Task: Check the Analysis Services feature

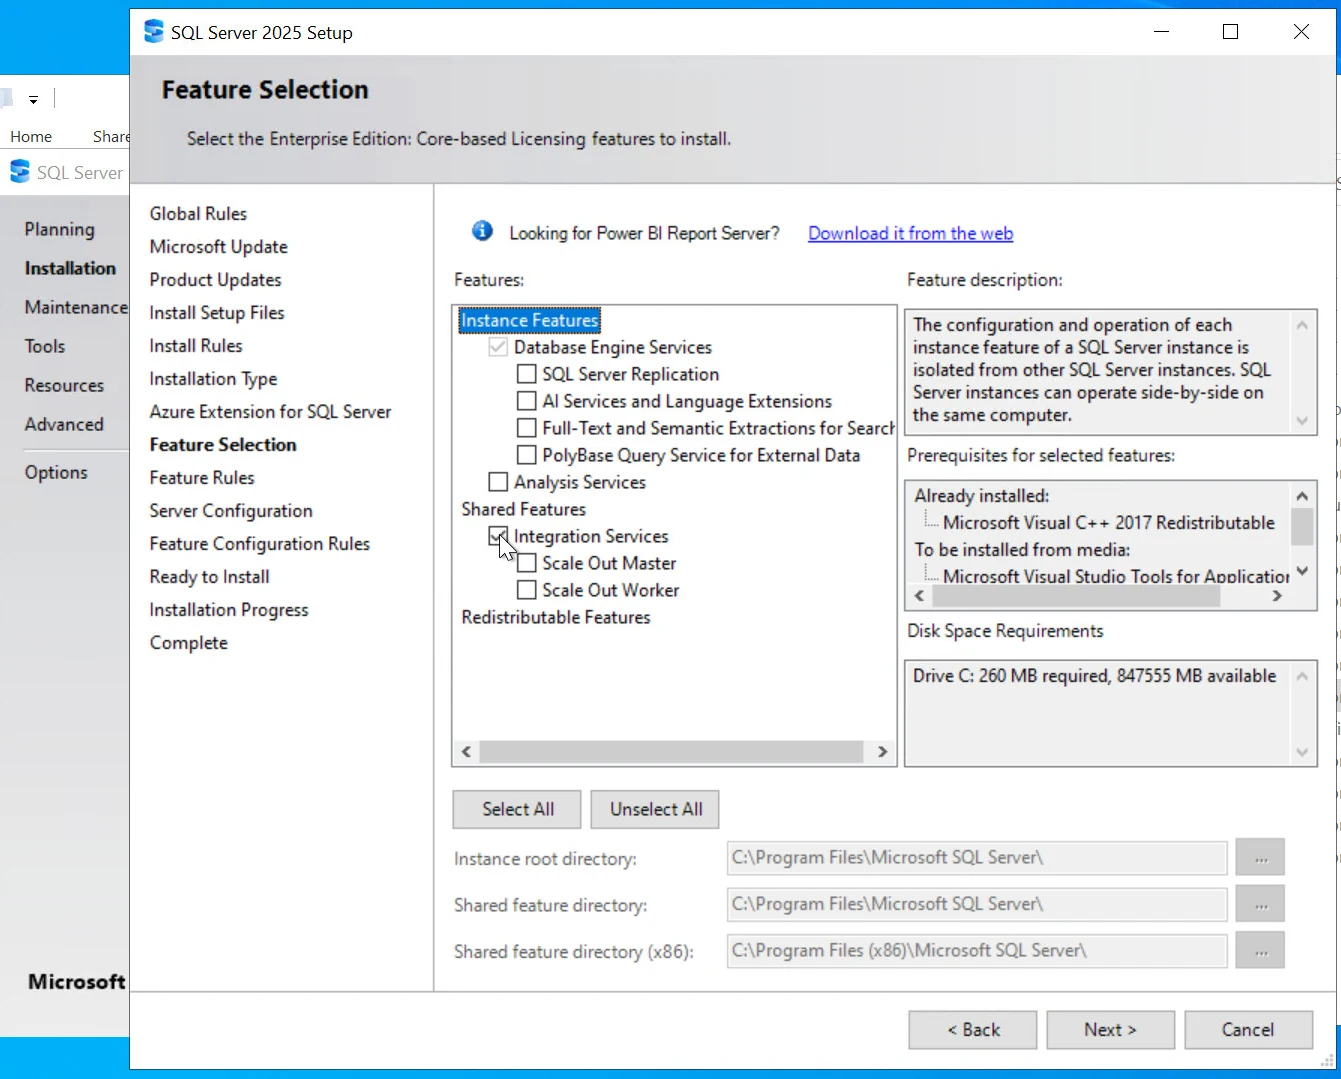Action: point(498,482)
